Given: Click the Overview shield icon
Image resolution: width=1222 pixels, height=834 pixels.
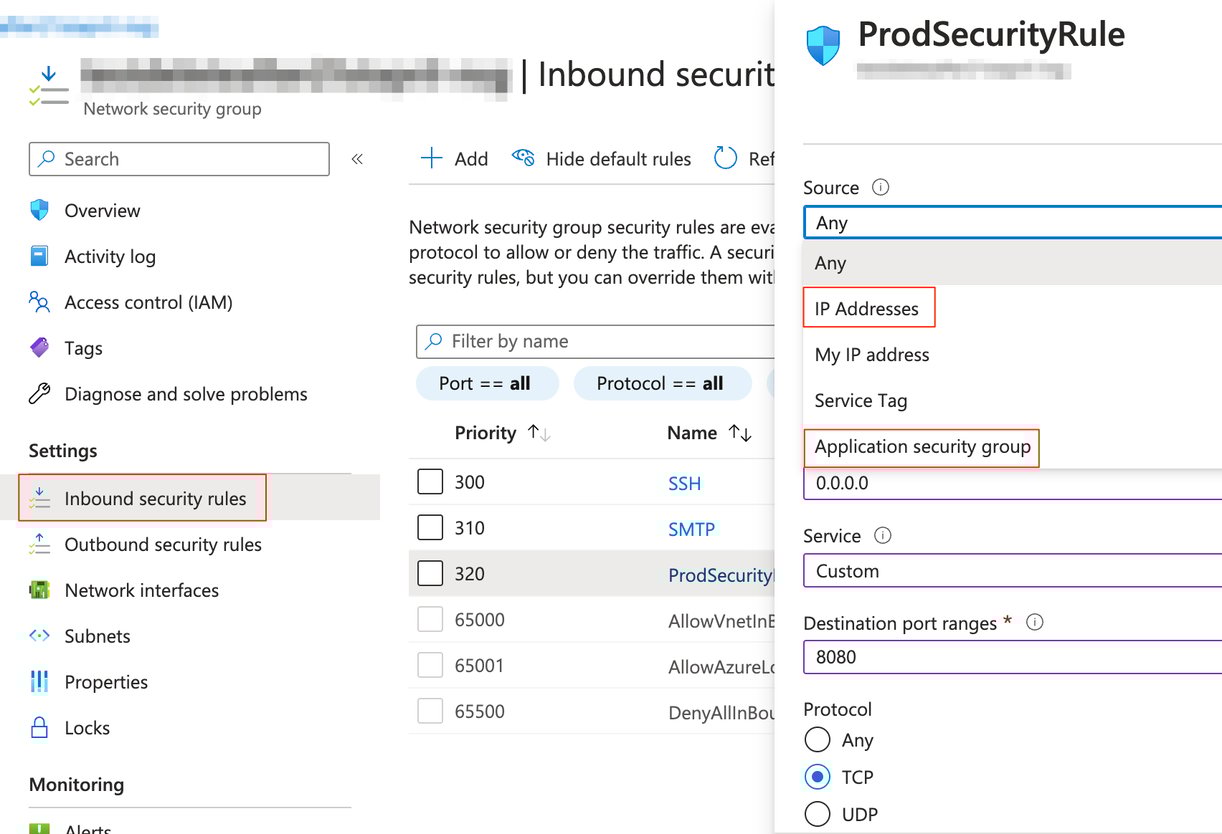Looking at the screenshot, I should point(39,210).
